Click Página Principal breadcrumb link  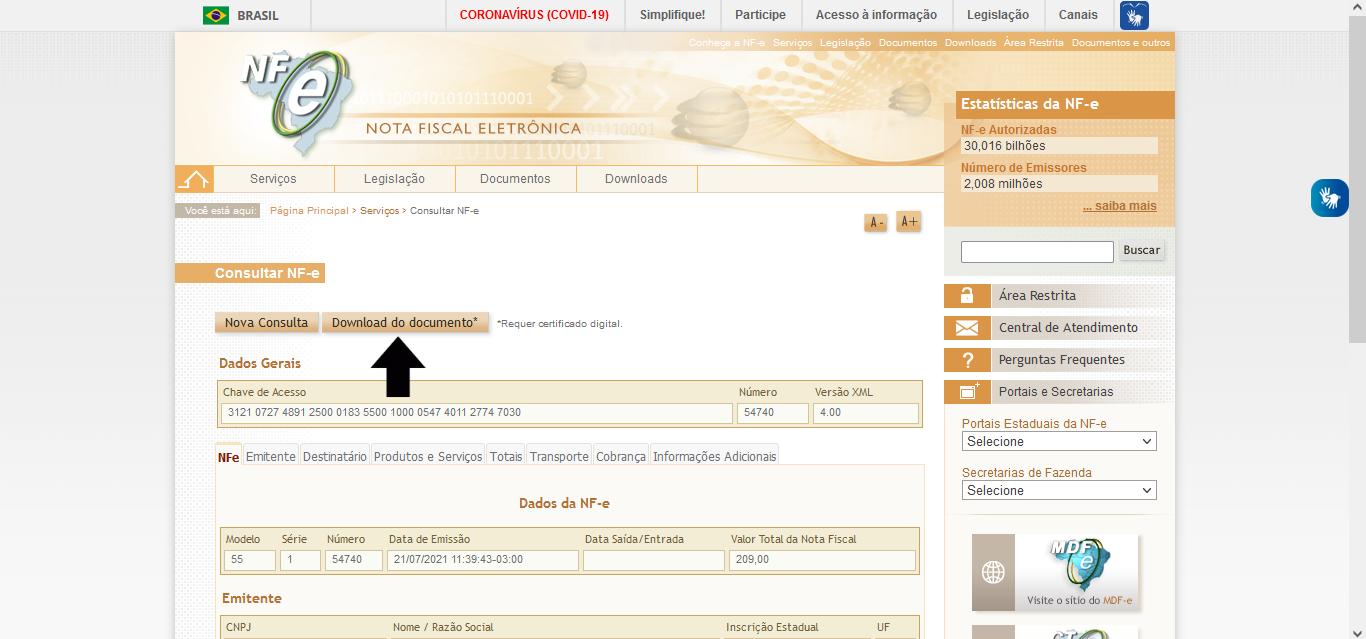coord(309,211)
